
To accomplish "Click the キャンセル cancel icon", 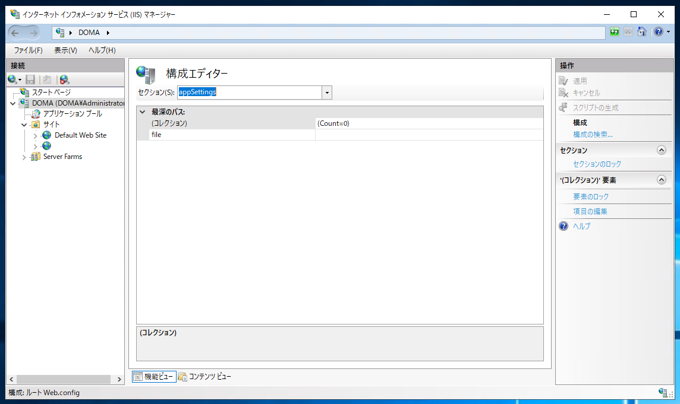I will click(x=563, y=92).
